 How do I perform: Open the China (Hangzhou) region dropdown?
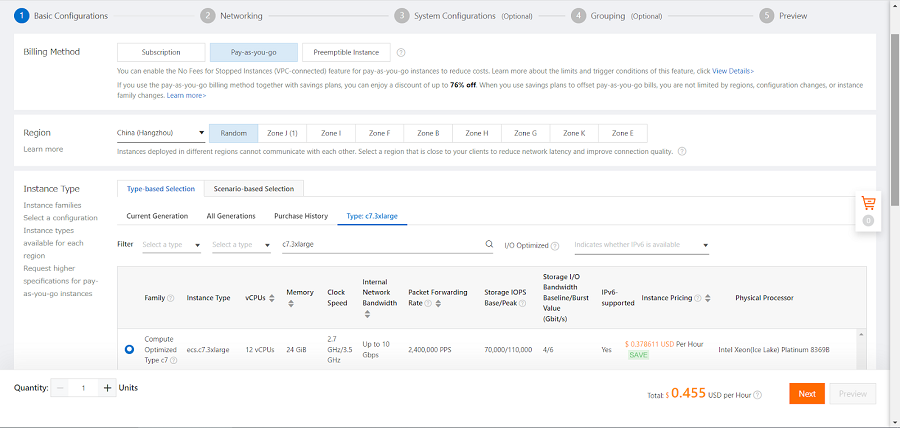coord(160,133)
